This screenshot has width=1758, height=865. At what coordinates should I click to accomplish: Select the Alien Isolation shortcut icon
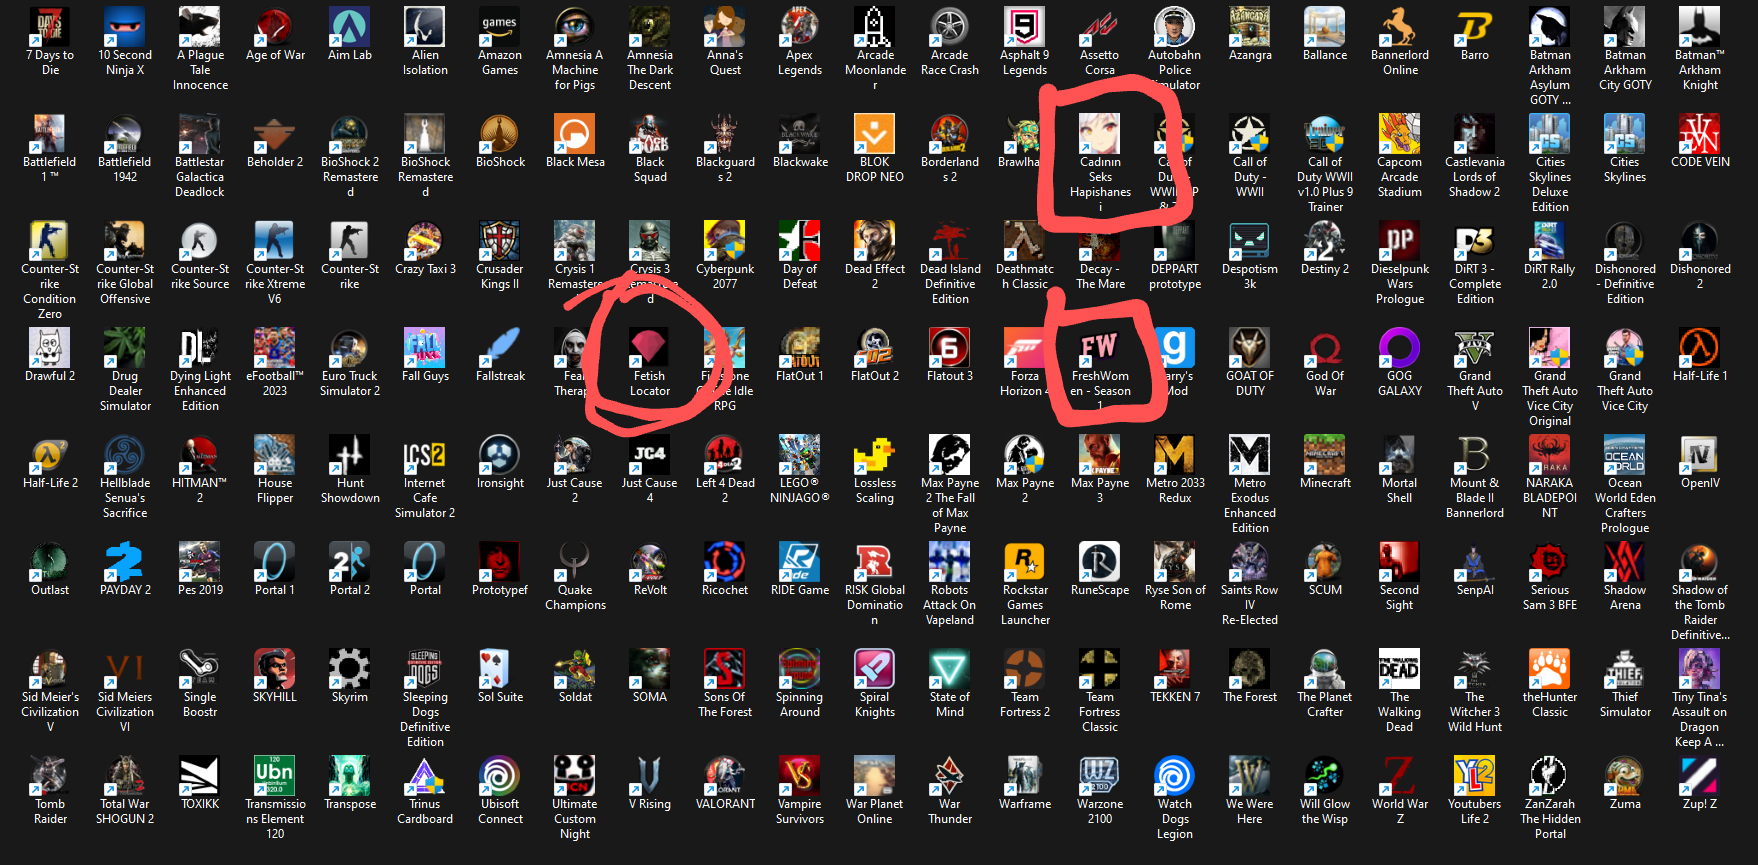tap(425, 26)
